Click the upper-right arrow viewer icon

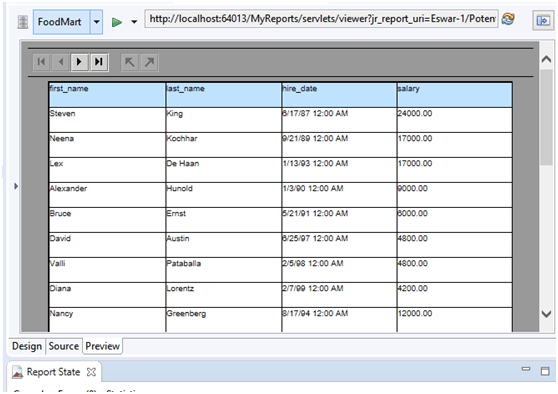tap(149, 62)
